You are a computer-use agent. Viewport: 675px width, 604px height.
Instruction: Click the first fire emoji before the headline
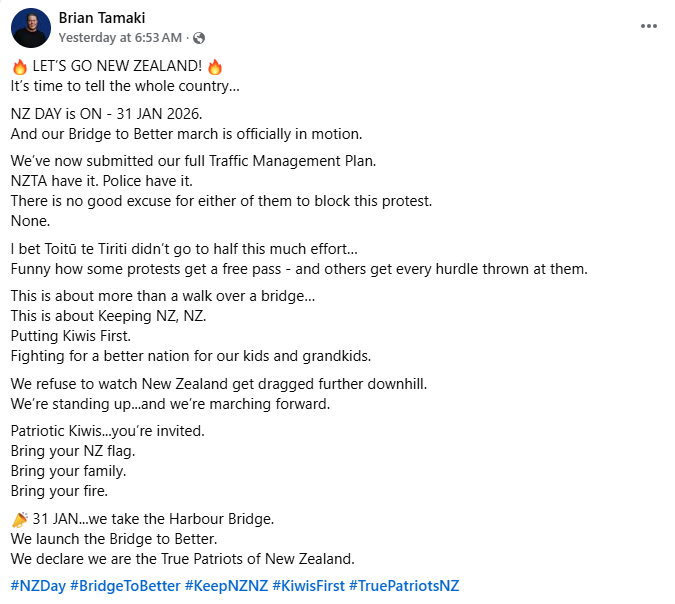pos(19,68)
